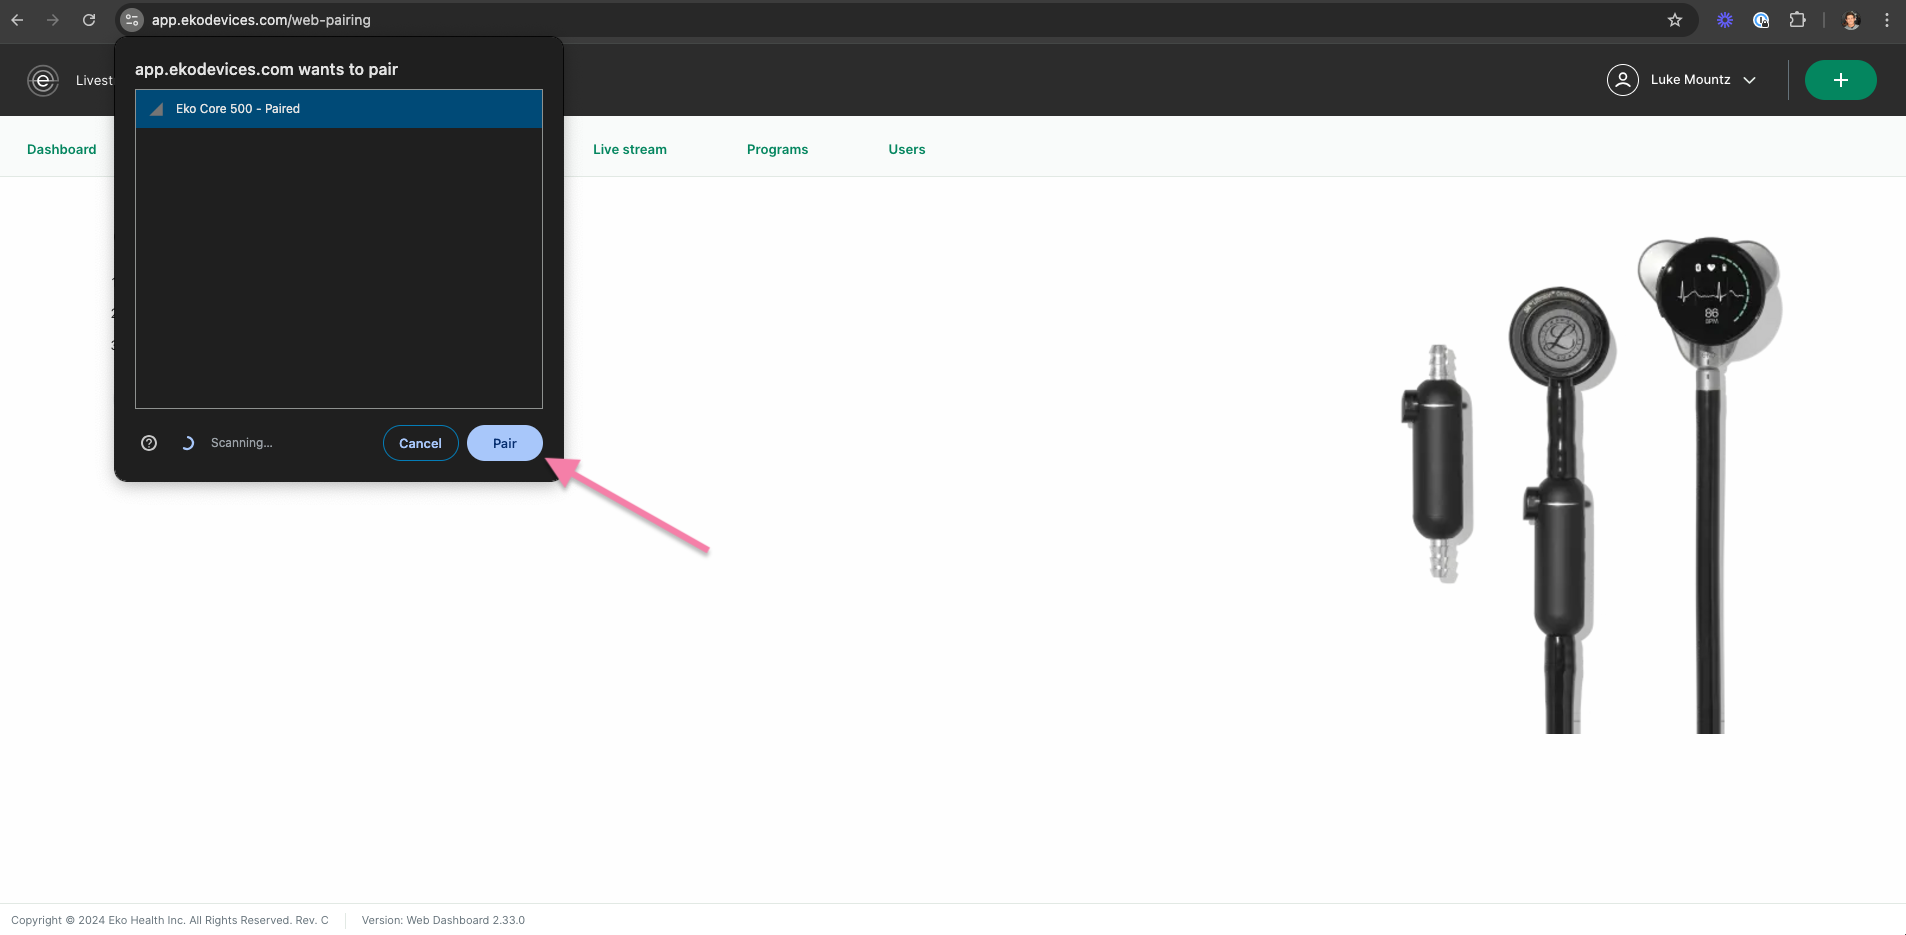This screenshot has height=935, width=1906.
Task: Click the green plus icon top right
Action: (x=1839, y=80)
